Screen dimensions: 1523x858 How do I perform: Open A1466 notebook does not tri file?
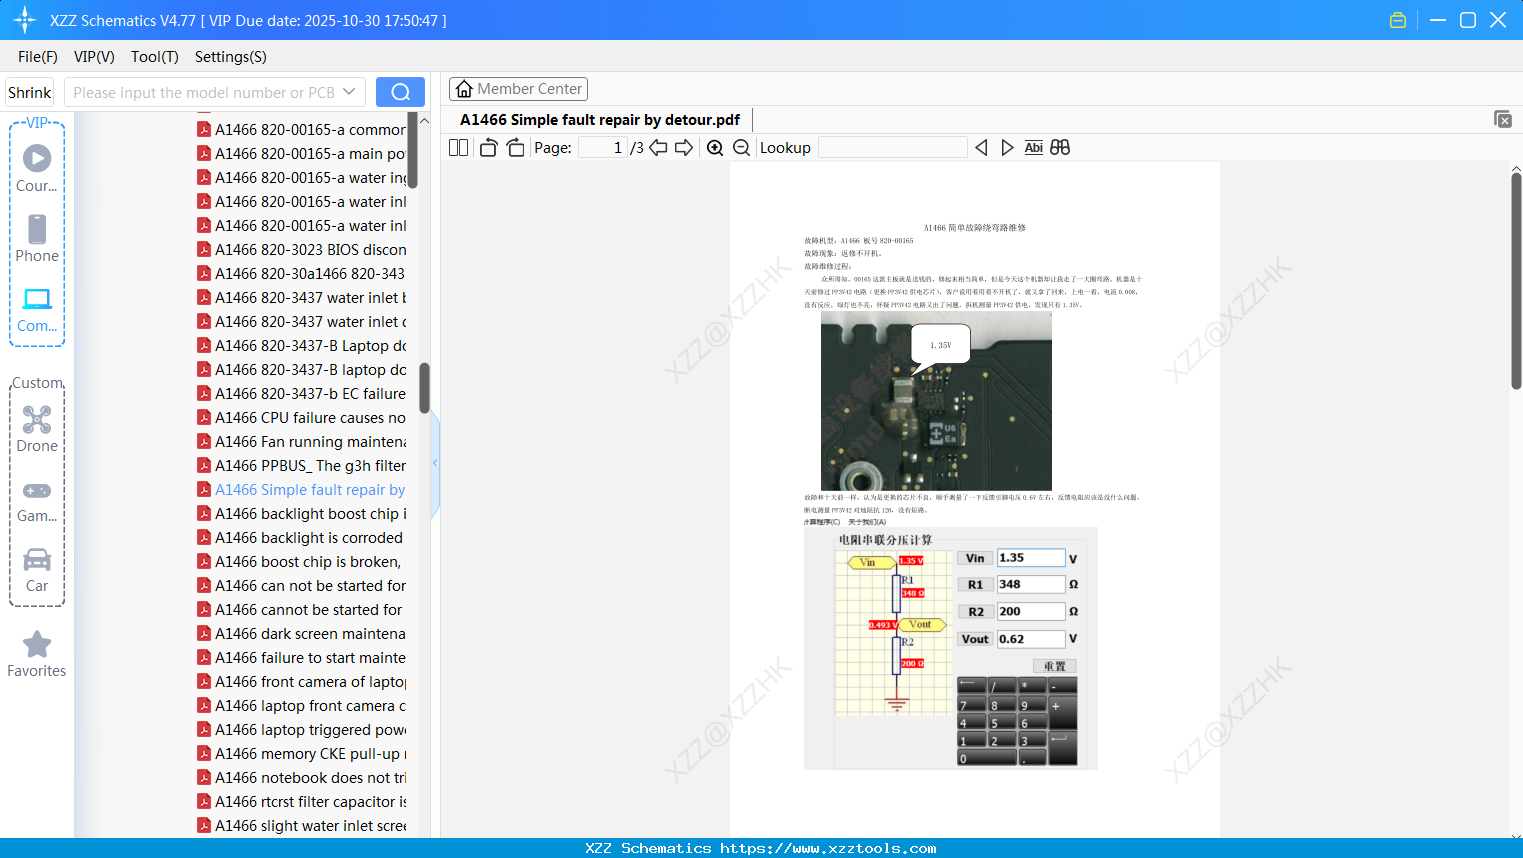[301, 778]
